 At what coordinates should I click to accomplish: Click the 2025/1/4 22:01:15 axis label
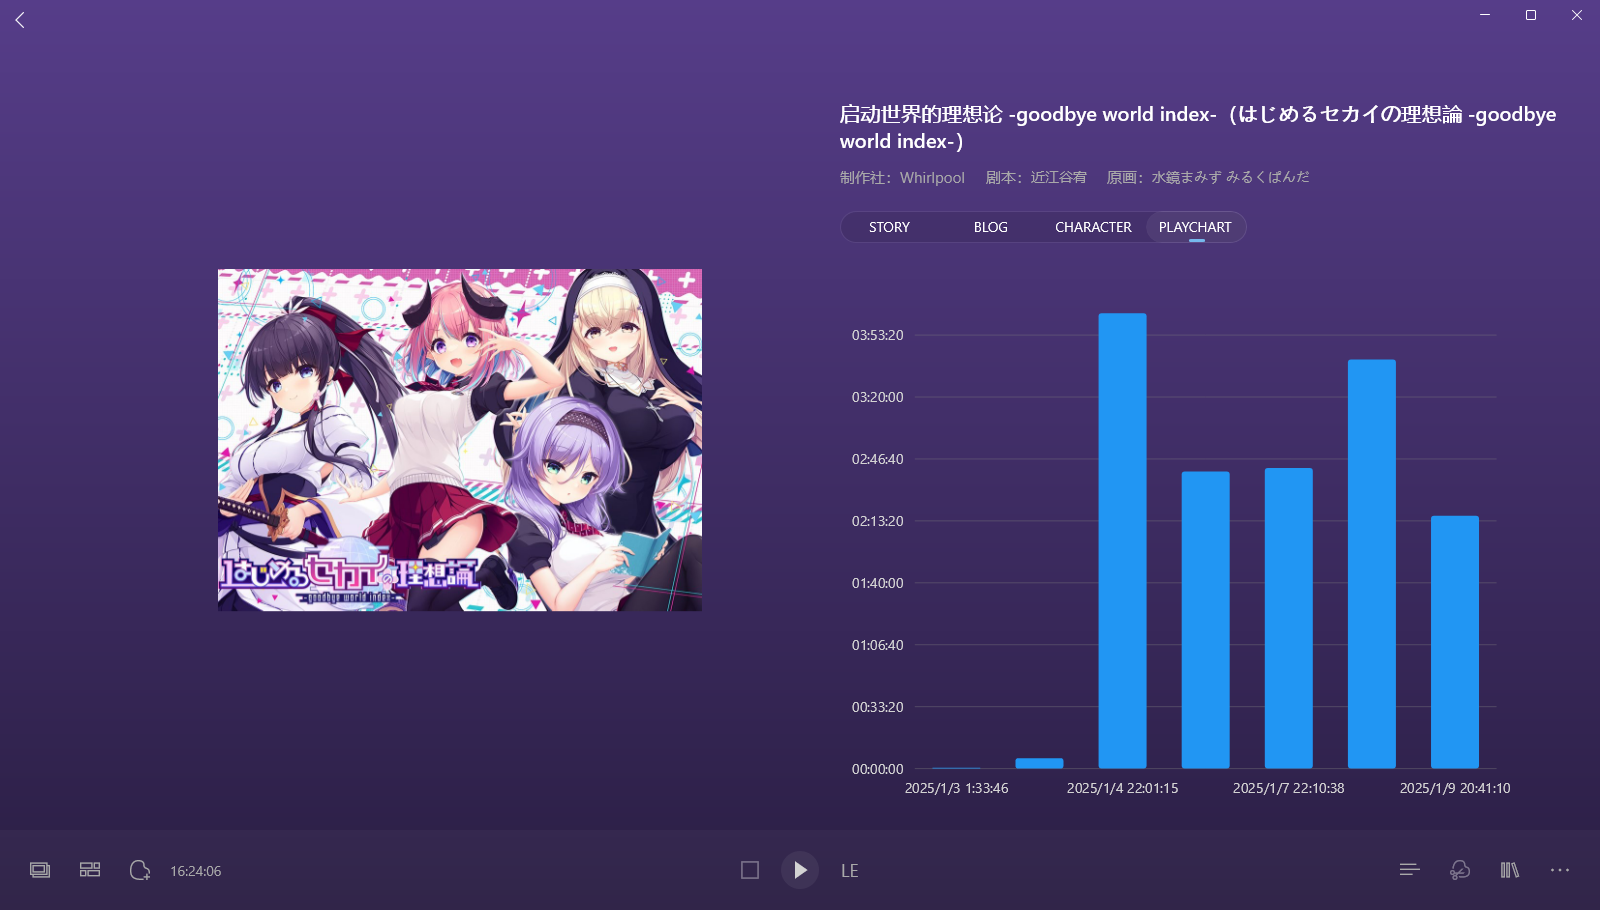coord(1122,788)
